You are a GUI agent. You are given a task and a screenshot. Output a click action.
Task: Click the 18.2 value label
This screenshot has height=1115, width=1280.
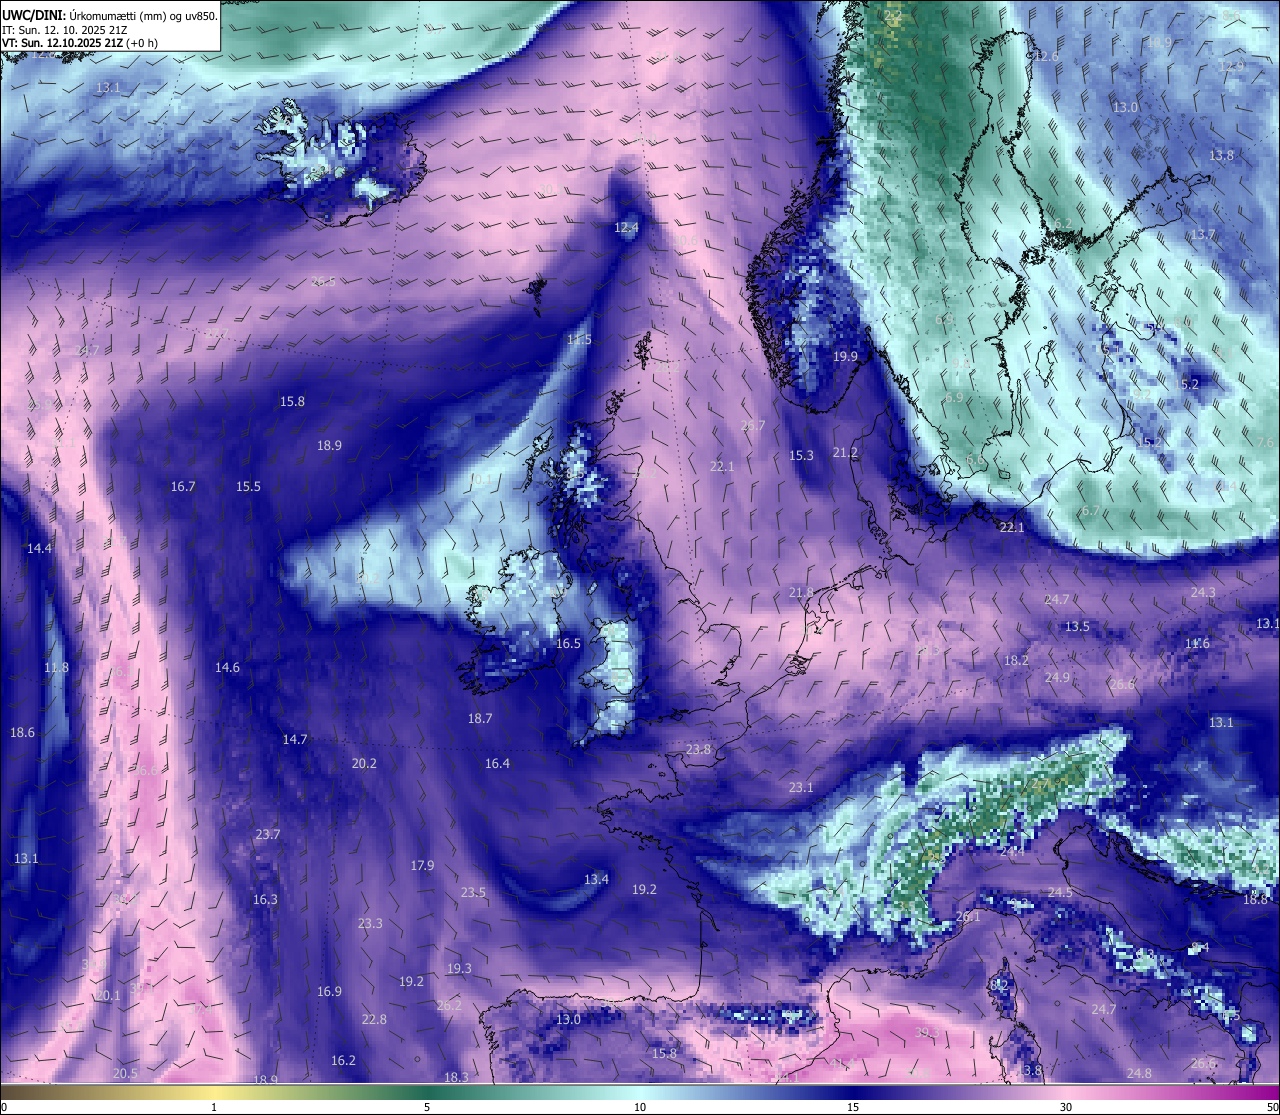[1016, 661]
